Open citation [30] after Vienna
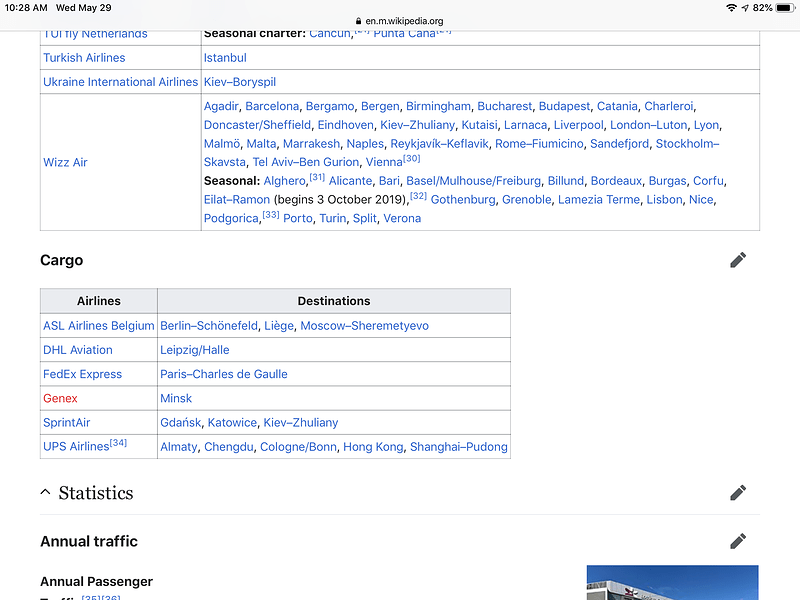The height and width of the screenshot is (600, 800). (x=412, y=159)
